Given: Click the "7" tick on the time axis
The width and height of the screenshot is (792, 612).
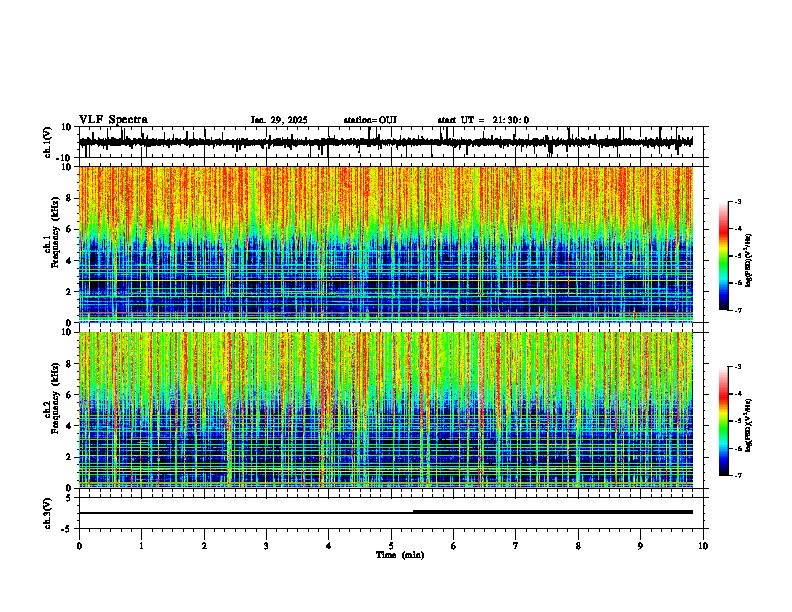Looking at the screenshot, I should (516, 546).
